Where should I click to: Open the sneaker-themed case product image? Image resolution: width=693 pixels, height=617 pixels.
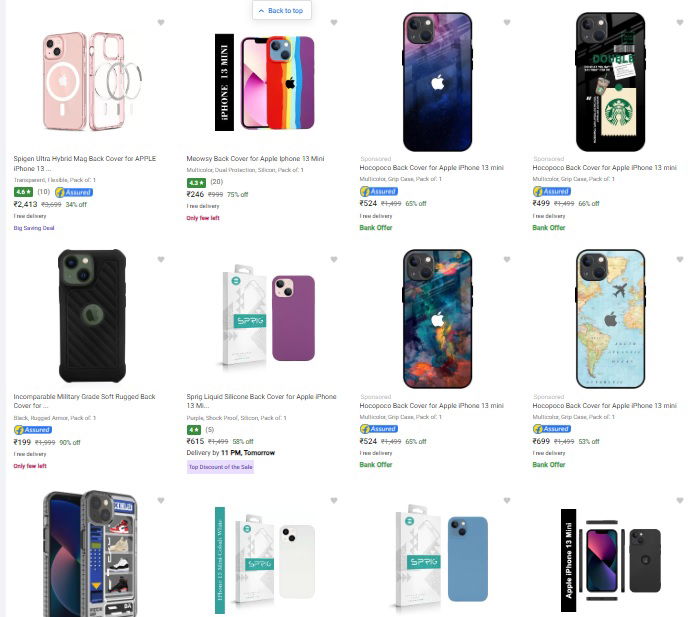click(x=90, y=553)
